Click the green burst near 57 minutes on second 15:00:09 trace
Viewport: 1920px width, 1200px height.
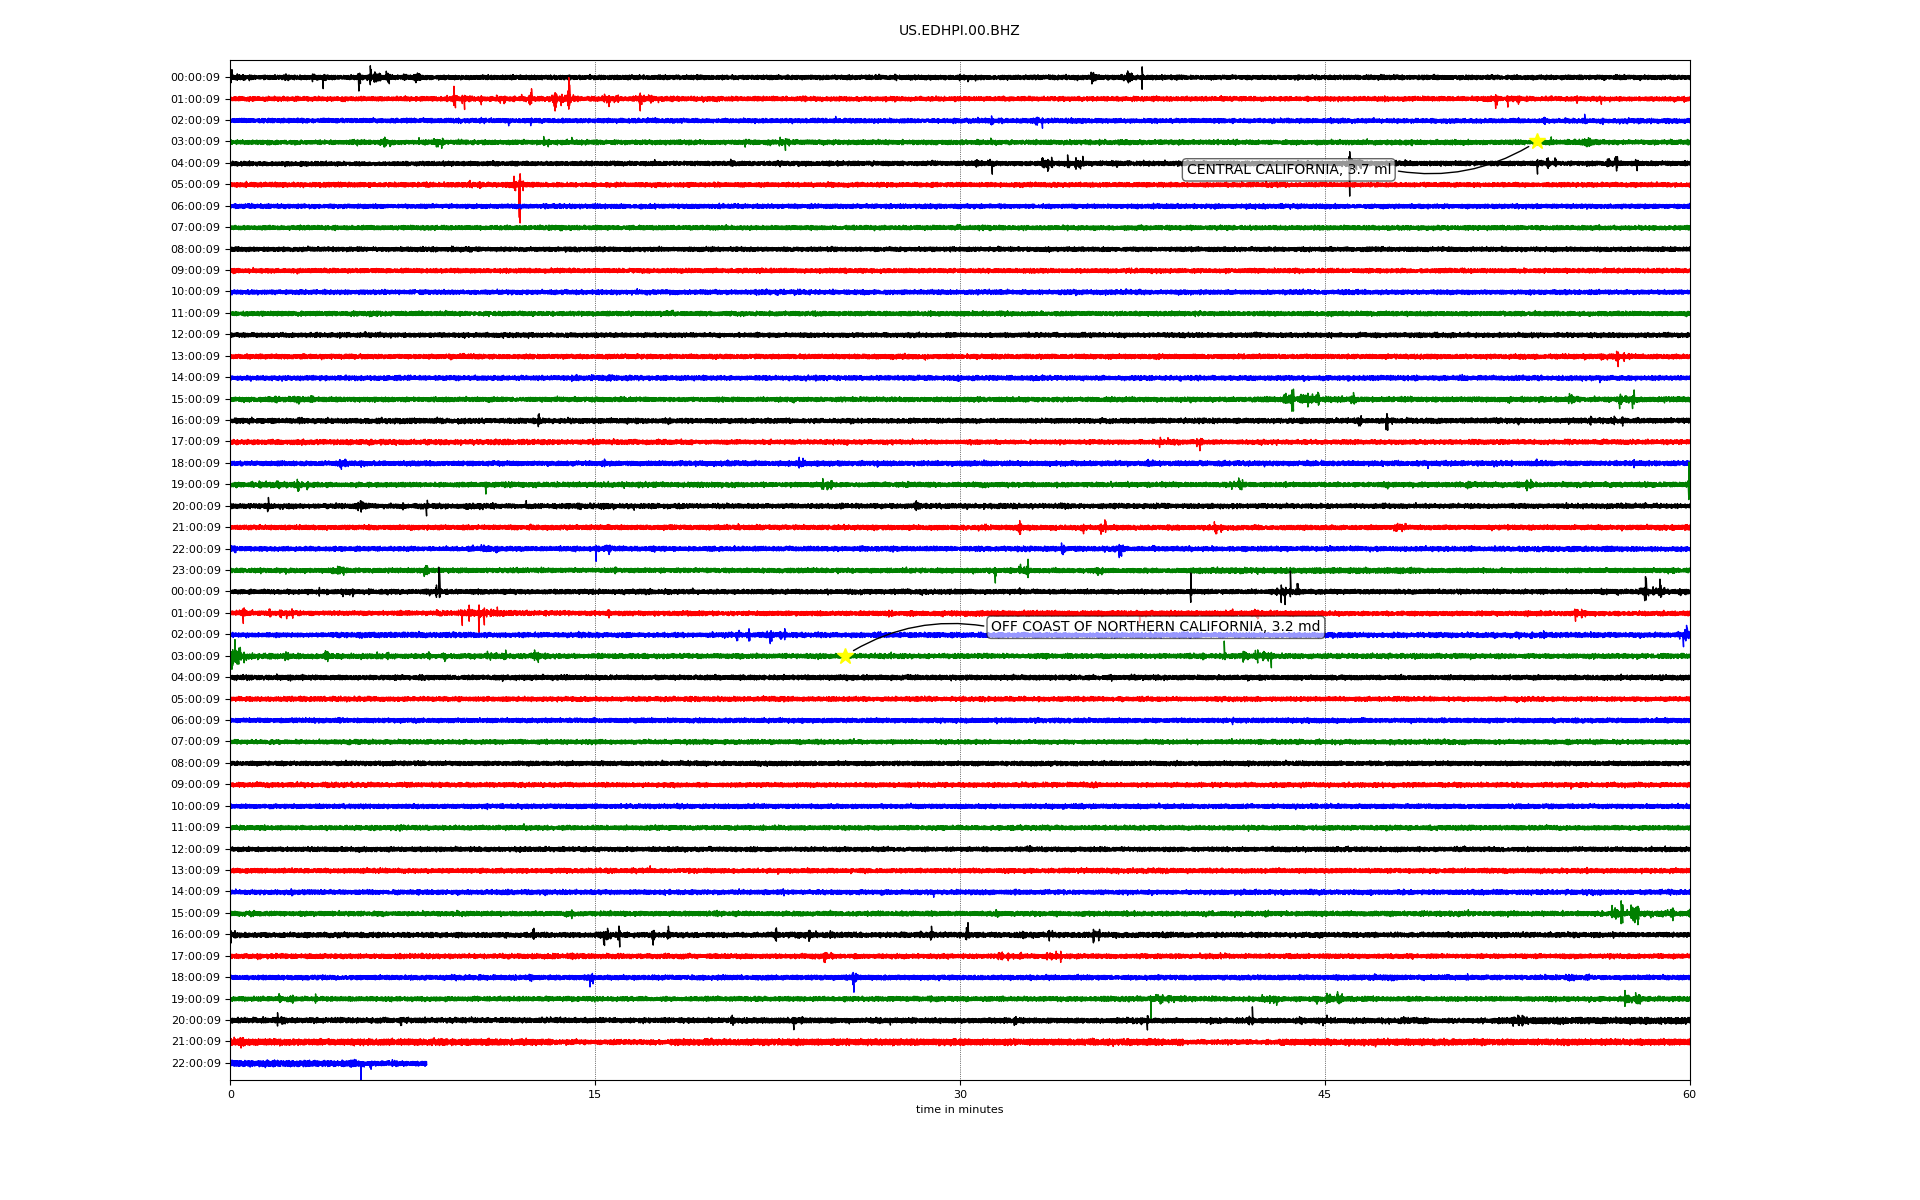pyautogui.click(x=1627, y=913)
